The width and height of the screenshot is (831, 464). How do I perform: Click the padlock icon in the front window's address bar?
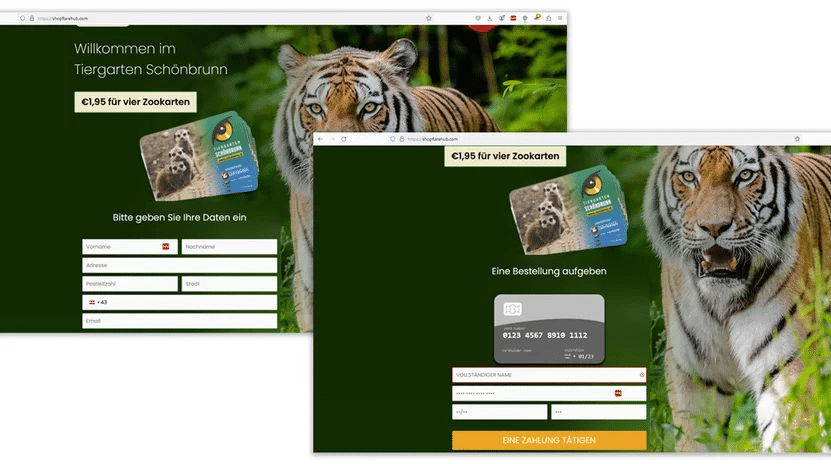click(402, 139)
